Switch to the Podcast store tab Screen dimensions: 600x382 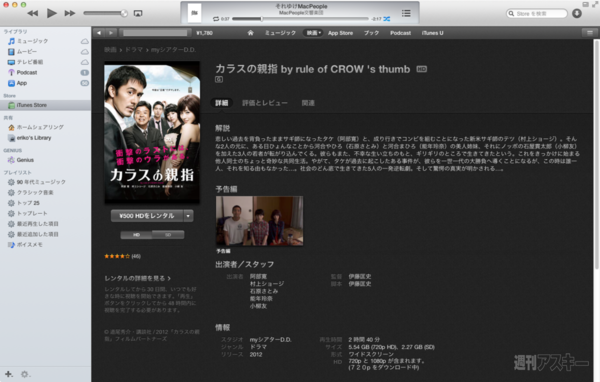[400, 33]
